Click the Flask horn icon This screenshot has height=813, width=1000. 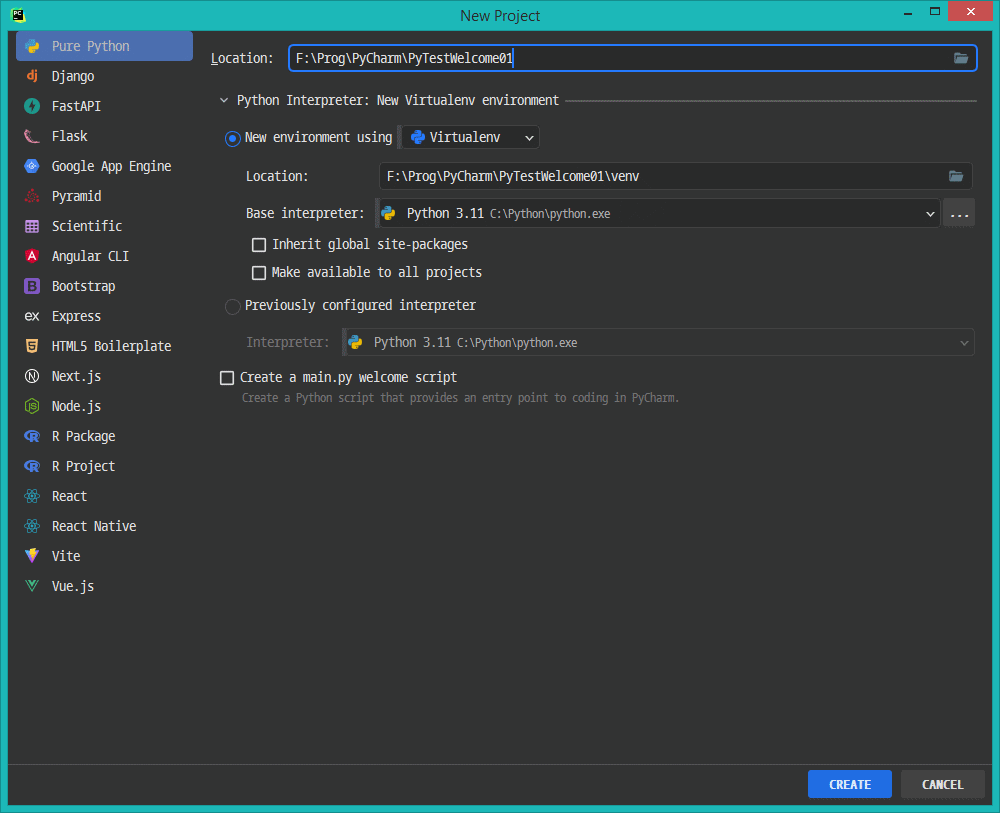click(32, 136)
